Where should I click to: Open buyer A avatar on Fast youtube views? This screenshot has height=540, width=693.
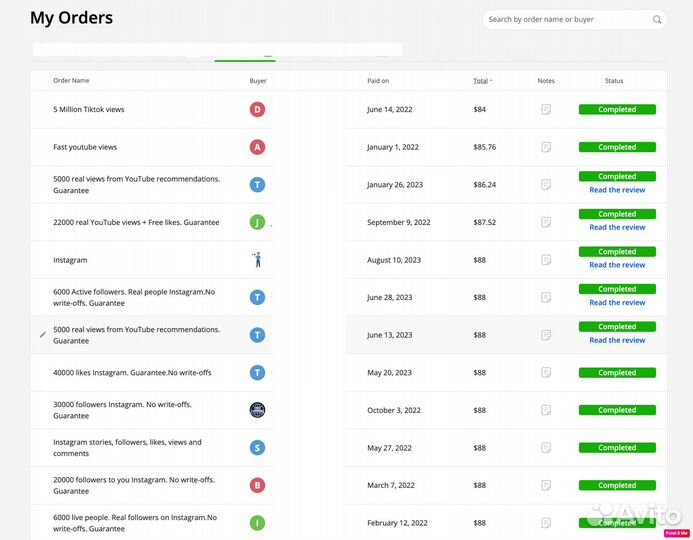pyautogui.click(x=257, y=147)
